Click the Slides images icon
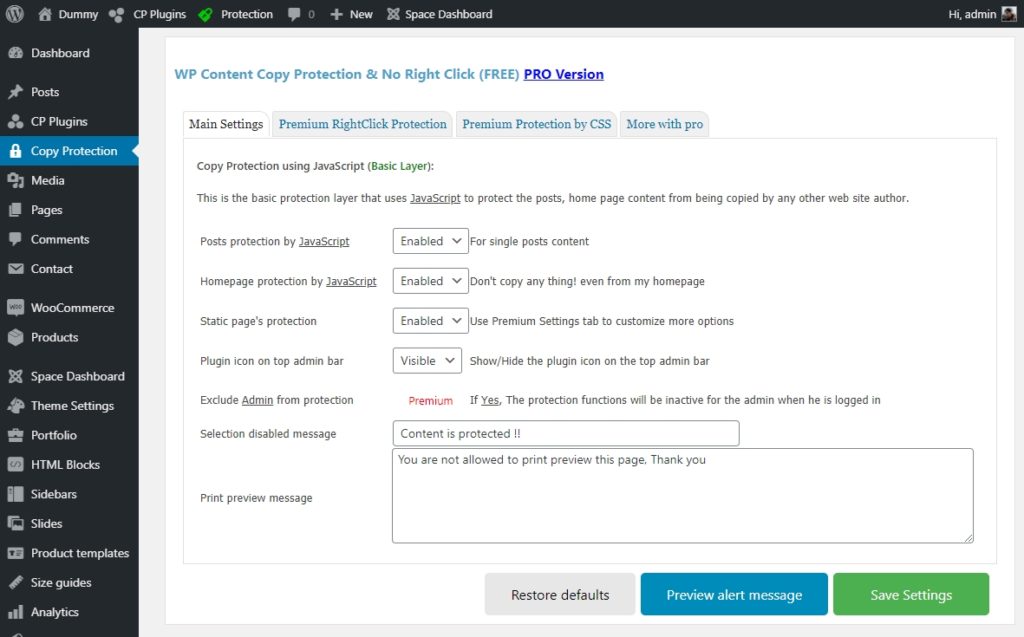 point(16,523)
